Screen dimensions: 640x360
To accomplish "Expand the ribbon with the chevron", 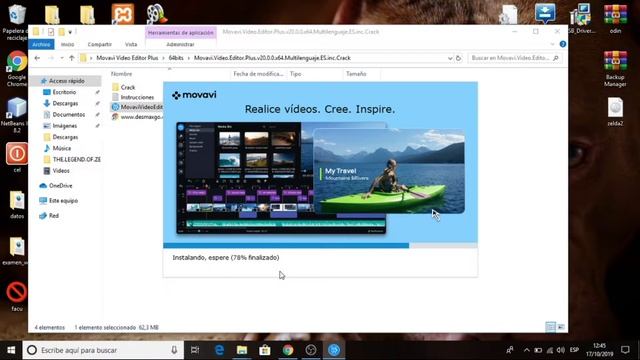I will click(x=552, y=44).
